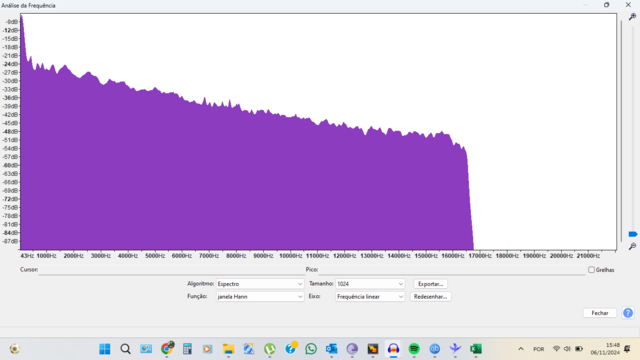Click the blue vertical zoom slider handle
Viewport: 640px width, 360px height.
pos(633,234)
